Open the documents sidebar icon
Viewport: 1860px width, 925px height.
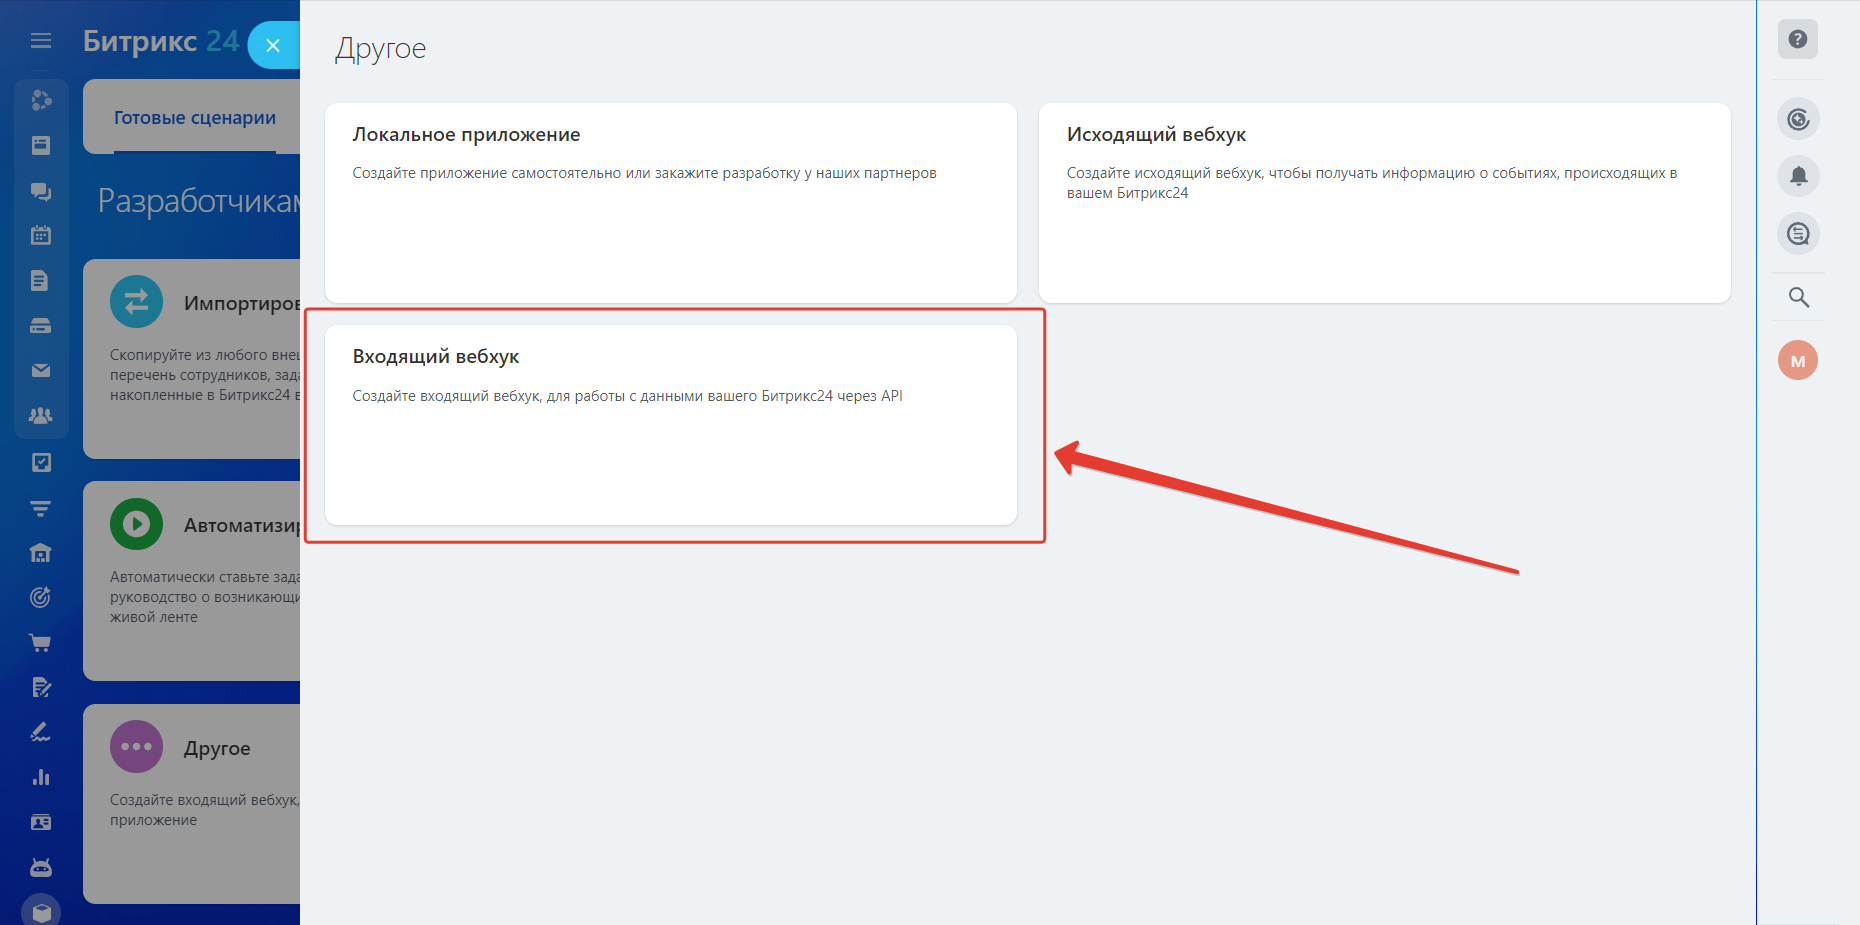point(41,281)
